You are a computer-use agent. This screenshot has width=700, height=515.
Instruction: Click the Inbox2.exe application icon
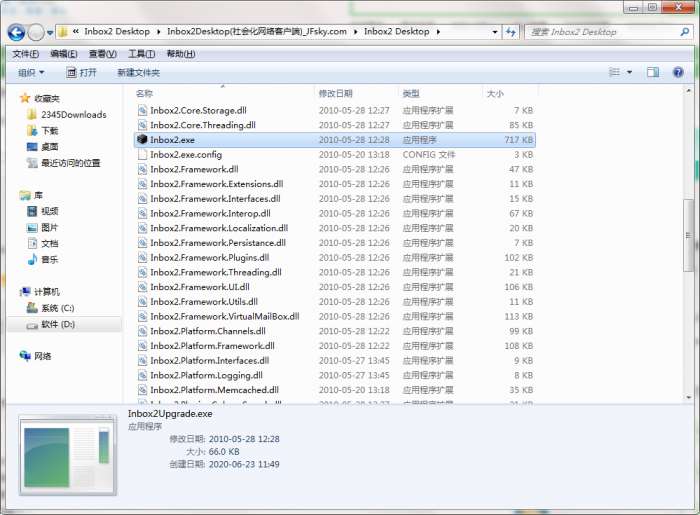tap(142, 139)
